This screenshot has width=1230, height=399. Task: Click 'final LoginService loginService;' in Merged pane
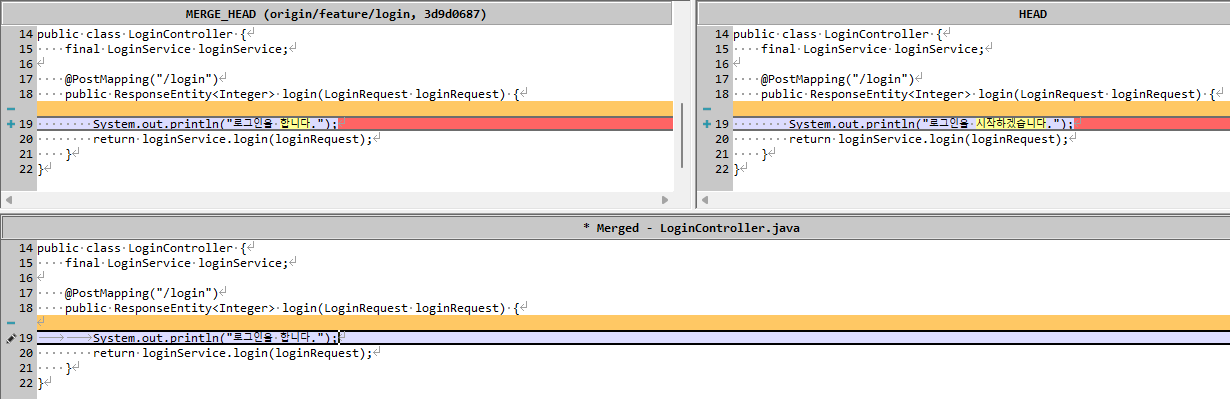click(x=176, y=263)
